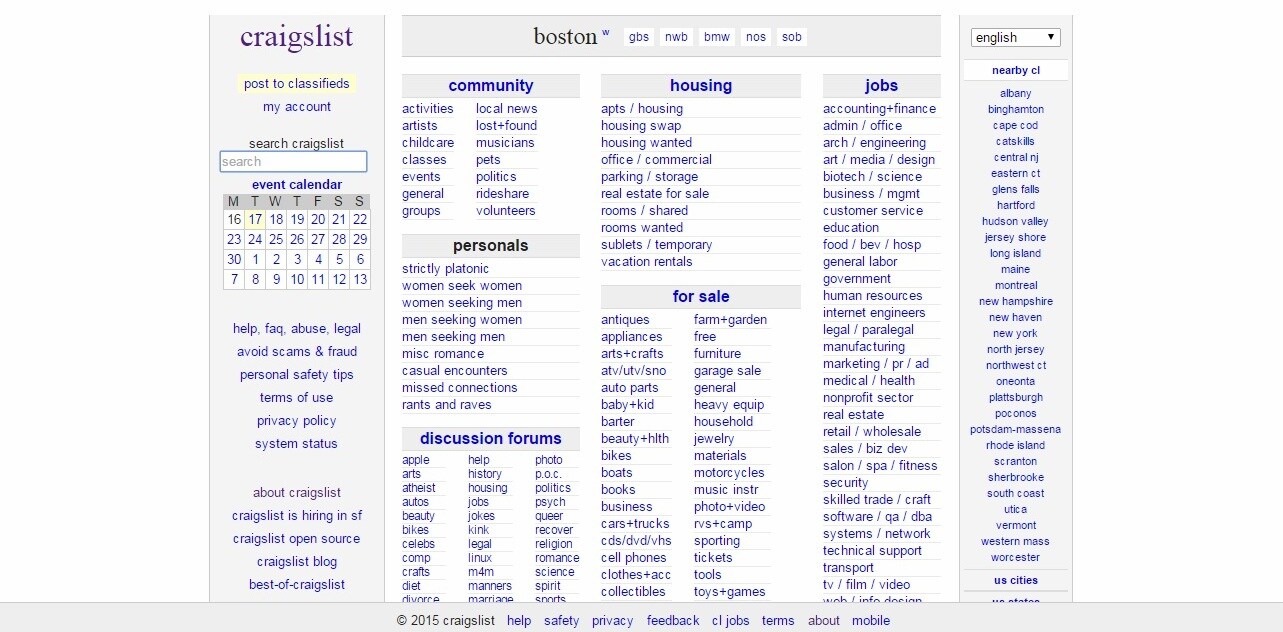The image size is (1283, 632).
Task: Open the free for sale category
Action: point(705,337)
